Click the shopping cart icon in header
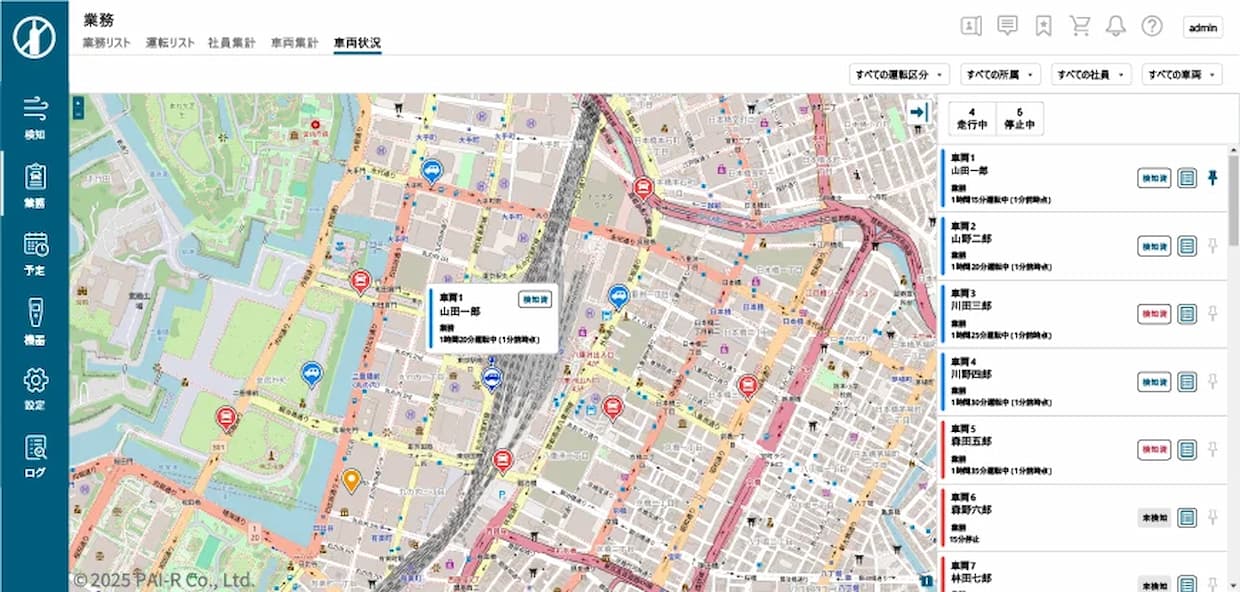The width and height of the screenshot is (1240, 592). click(x=1079, y=27)
